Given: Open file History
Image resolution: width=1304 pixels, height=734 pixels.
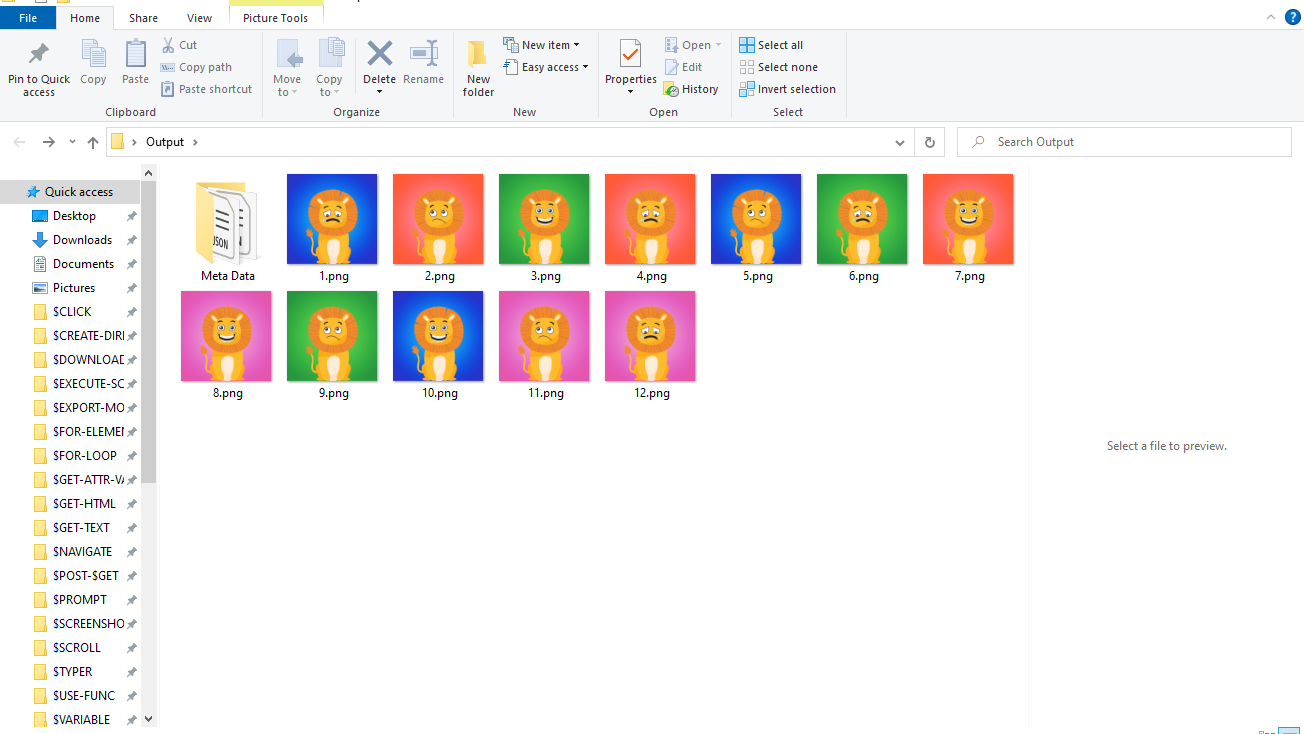Looking at the screenshot, I should click(x=691, y=89).
